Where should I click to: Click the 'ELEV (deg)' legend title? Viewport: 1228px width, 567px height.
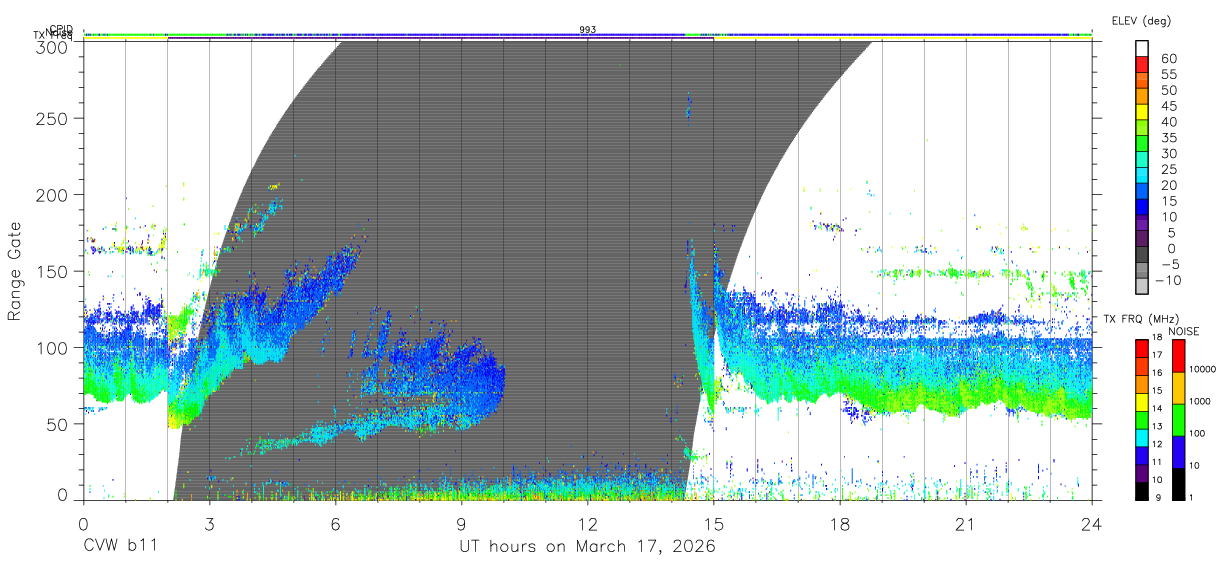tap(1141, 21)
